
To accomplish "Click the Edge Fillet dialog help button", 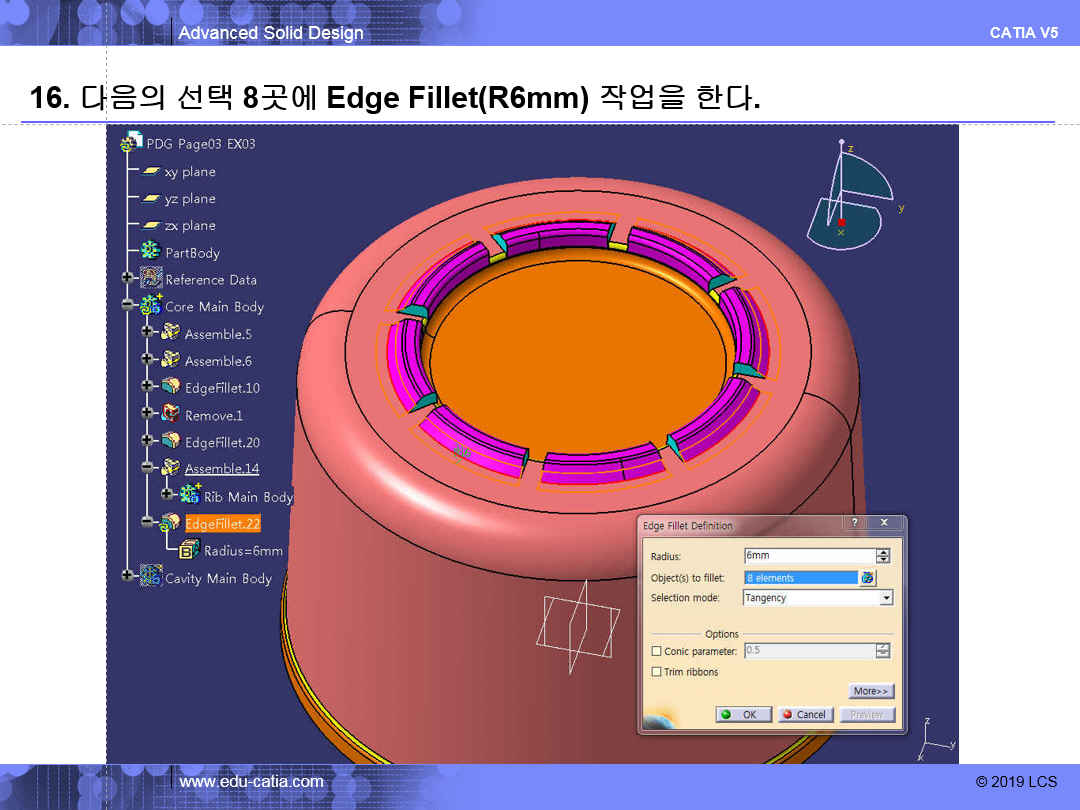I will [x=855, y=524].
